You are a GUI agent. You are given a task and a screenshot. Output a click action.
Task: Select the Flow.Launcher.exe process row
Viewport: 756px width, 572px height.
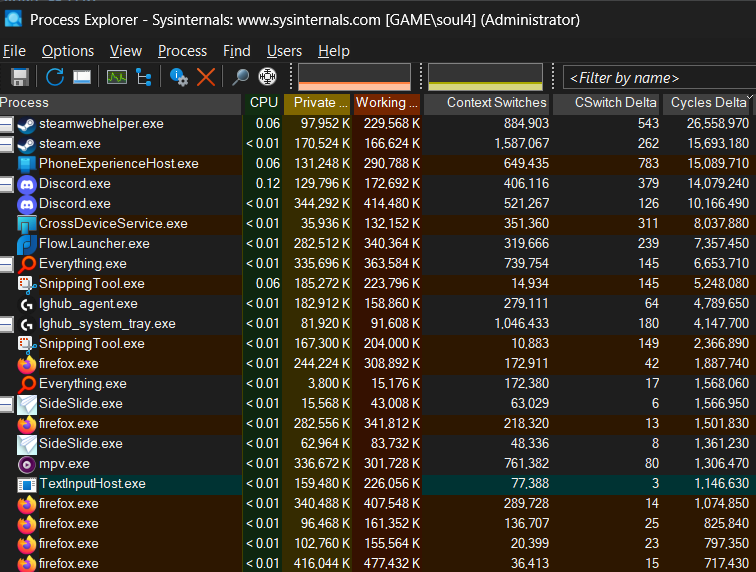(x=378, y=244)
